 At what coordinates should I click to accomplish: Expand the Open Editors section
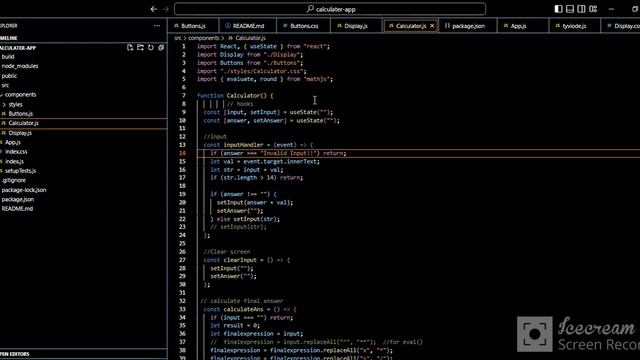point(83,354)
